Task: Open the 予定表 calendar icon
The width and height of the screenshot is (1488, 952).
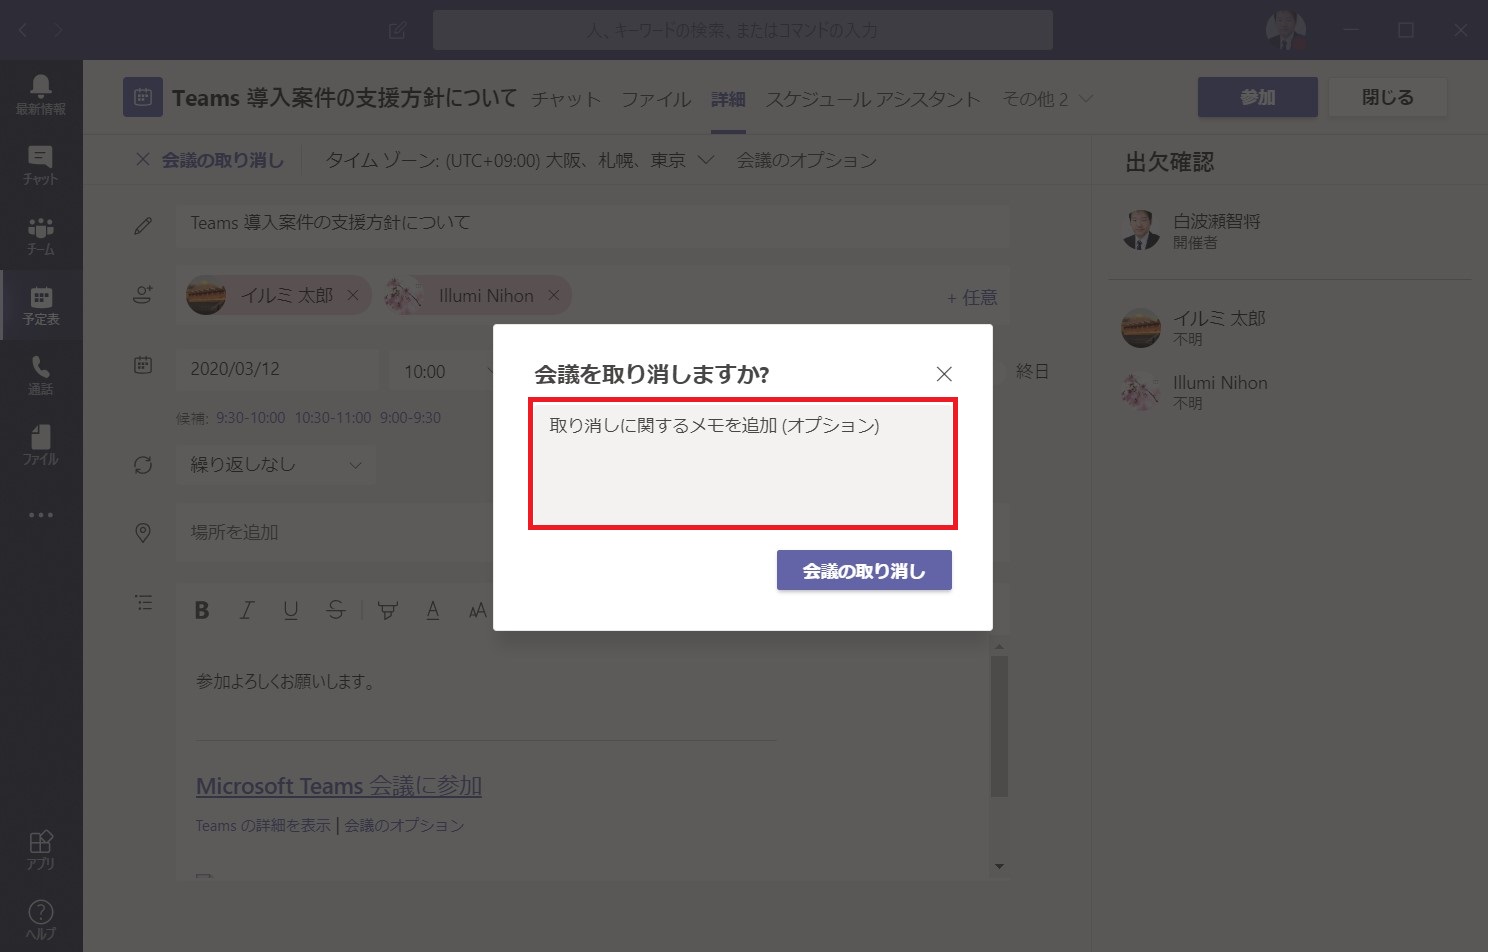Action: [x=41, y=305]
